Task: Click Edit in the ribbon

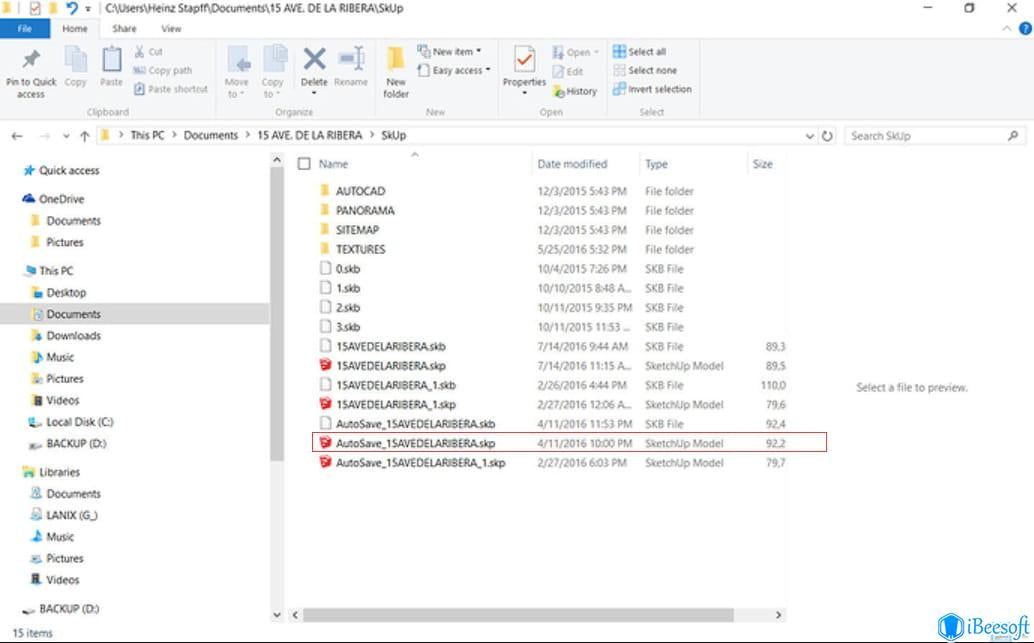Action: click(568, 71)
